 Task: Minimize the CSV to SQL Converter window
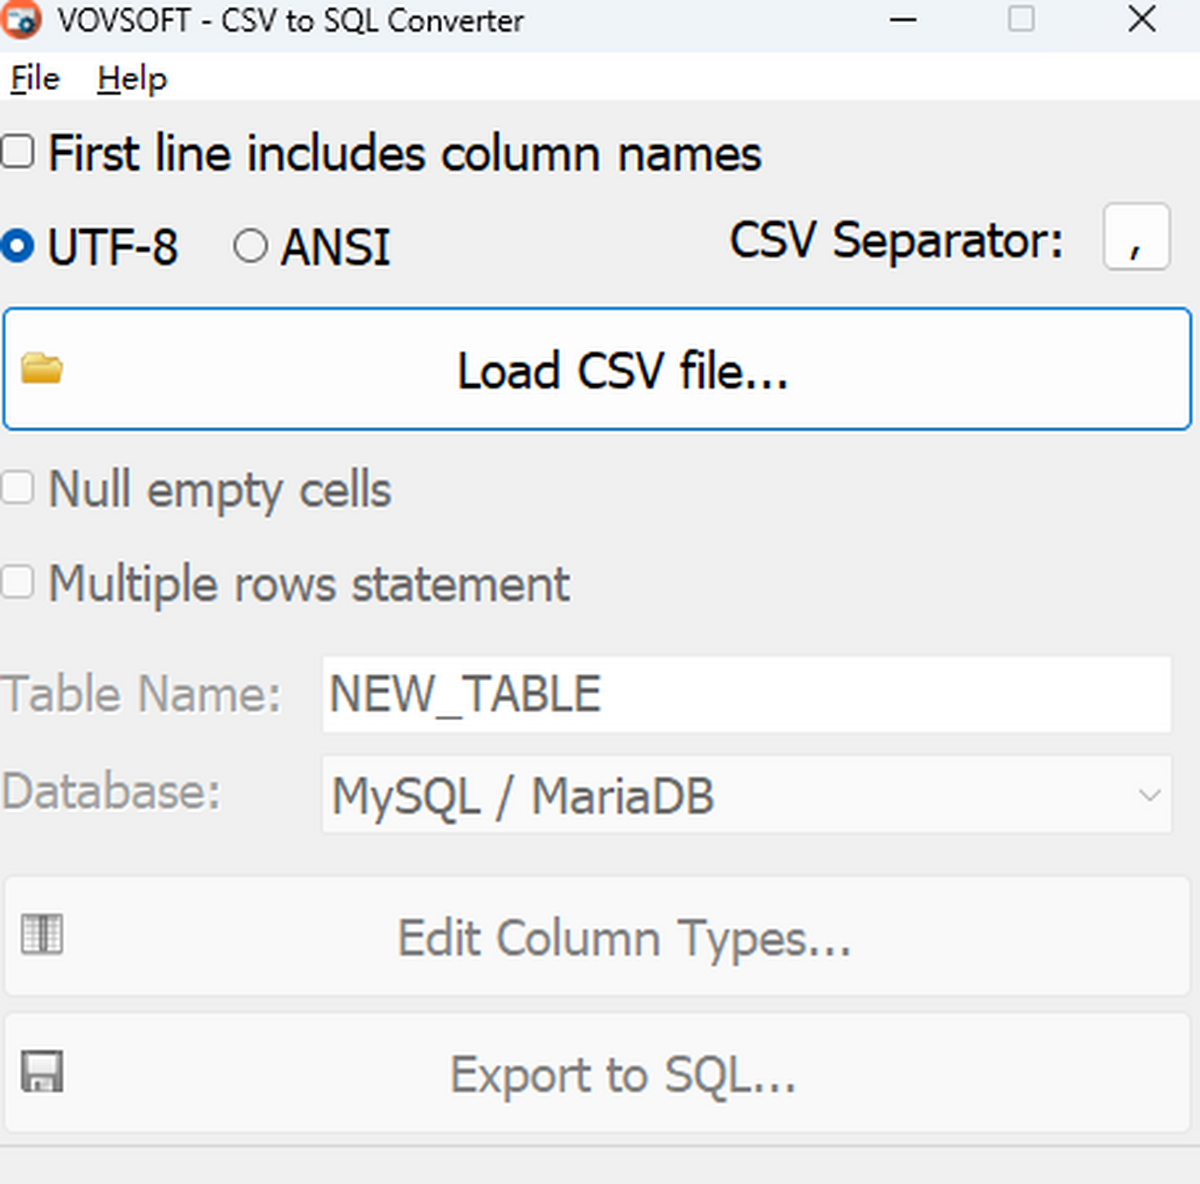(903, 19)
